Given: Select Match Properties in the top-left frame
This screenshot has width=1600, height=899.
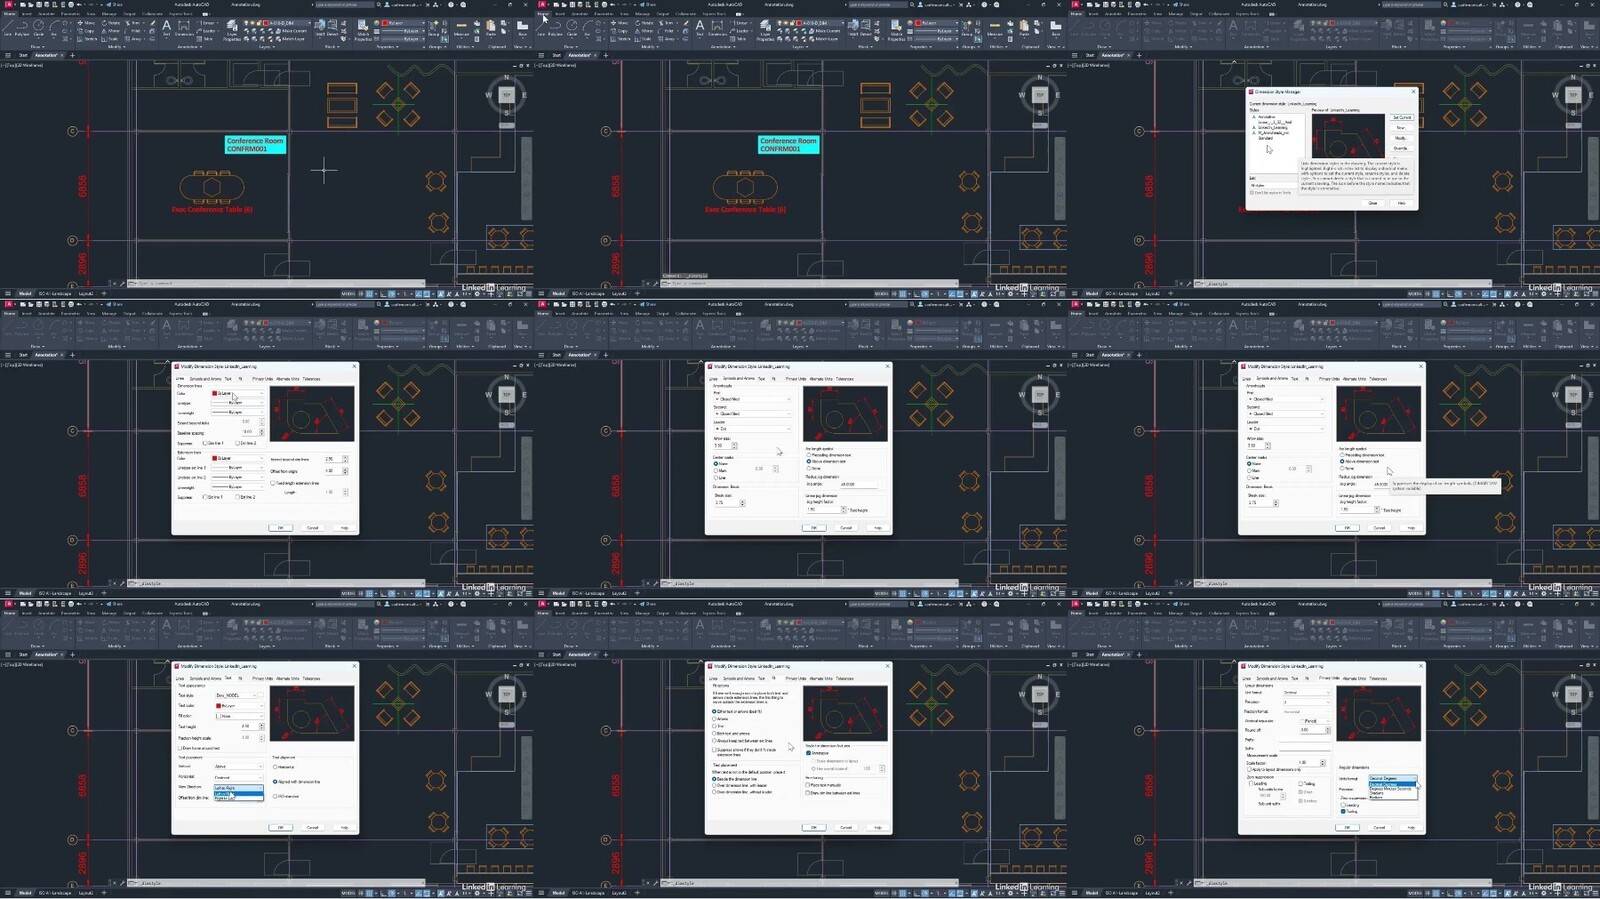Looking at the screenshot, I should coord(362,29).
